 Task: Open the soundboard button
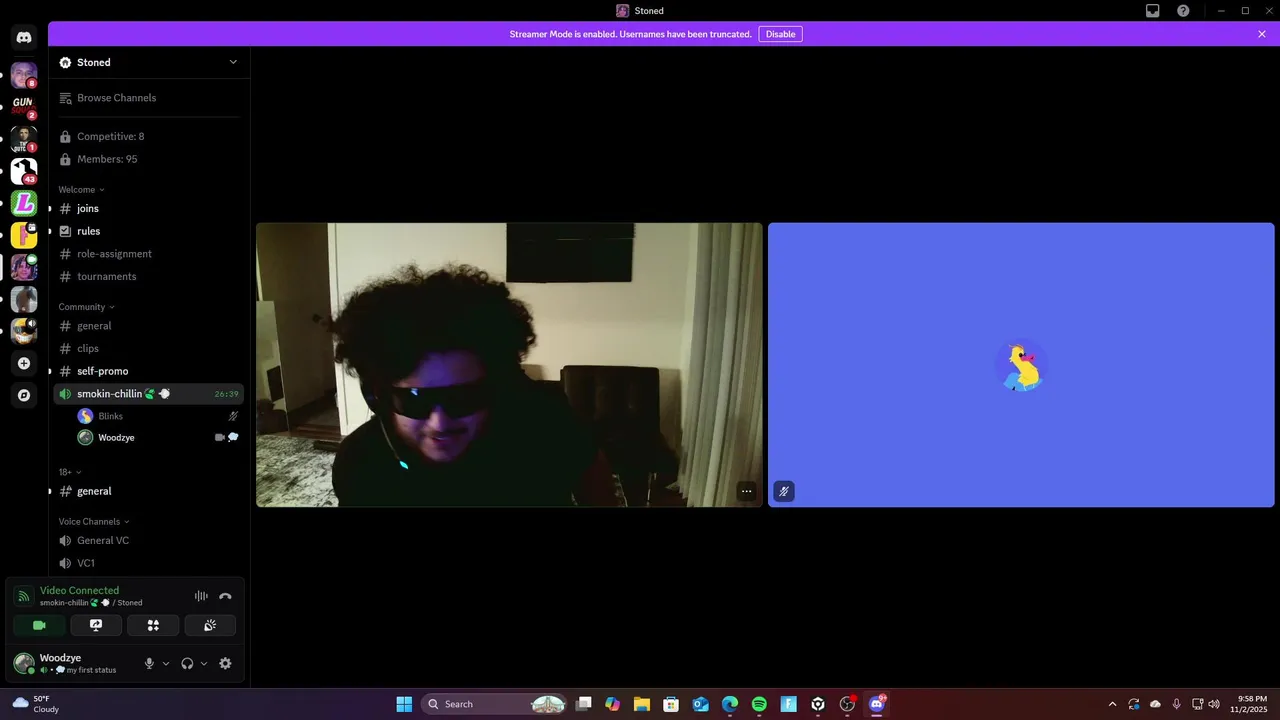coord(210,625)
